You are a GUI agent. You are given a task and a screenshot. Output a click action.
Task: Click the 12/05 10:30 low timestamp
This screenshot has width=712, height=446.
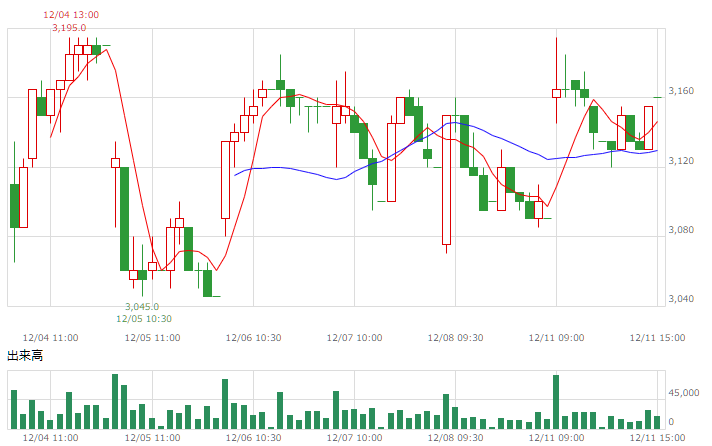click(x=144, y=319)
